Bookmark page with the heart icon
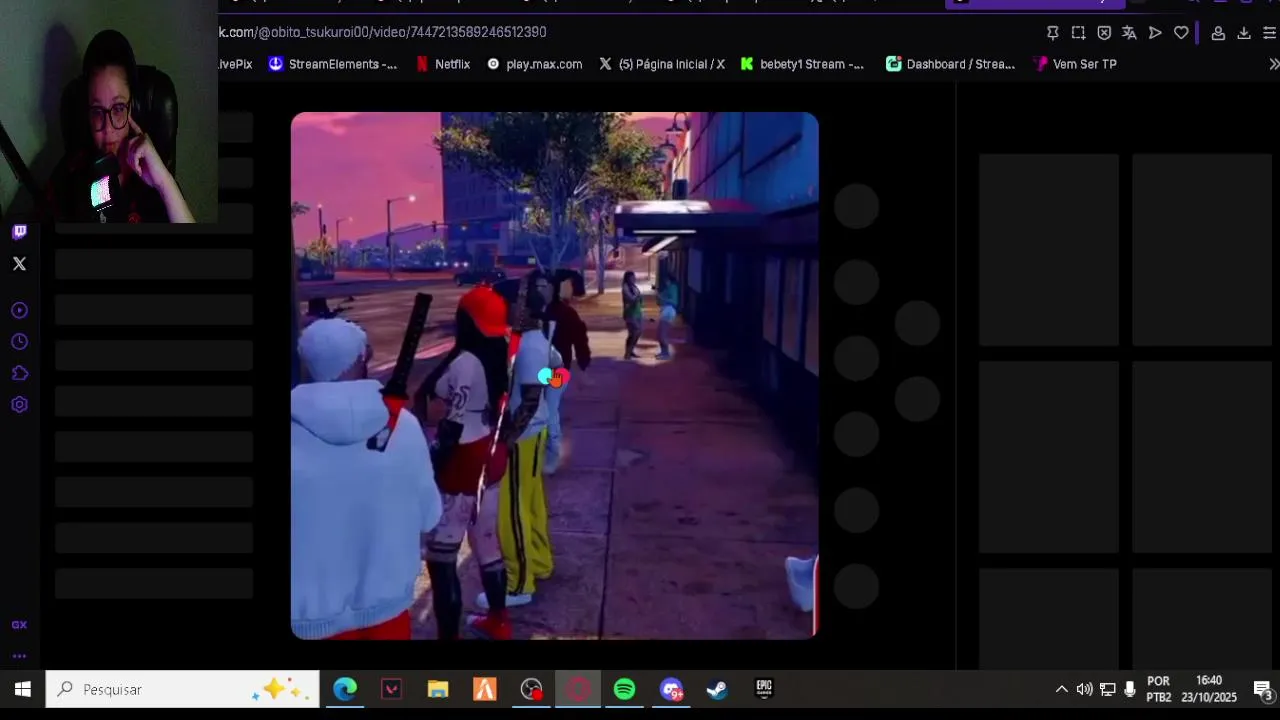The image size is (1280, 720). 1181,33
